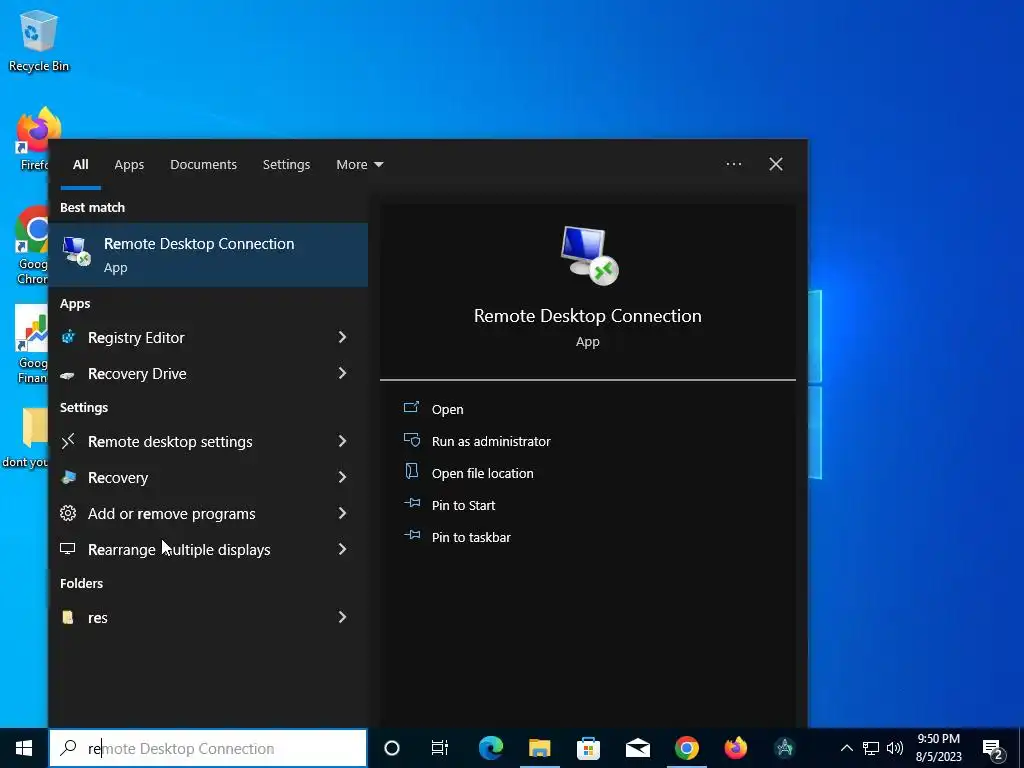Expand Add or remove programs chevron
Viewport: 1024px width, 768px height.
click(x=342, y=513)
